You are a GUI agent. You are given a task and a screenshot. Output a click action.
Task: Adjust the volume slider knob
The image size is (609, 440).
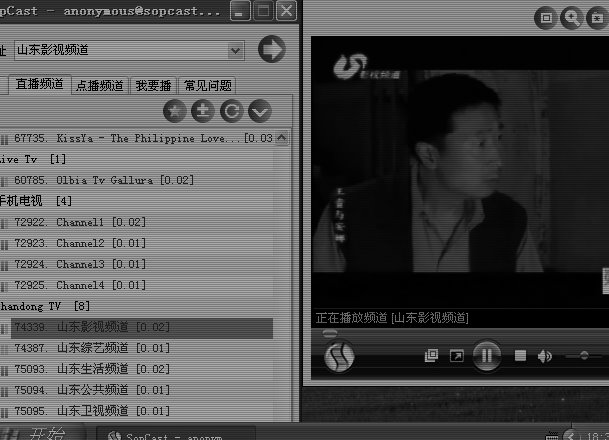point(584,355)
